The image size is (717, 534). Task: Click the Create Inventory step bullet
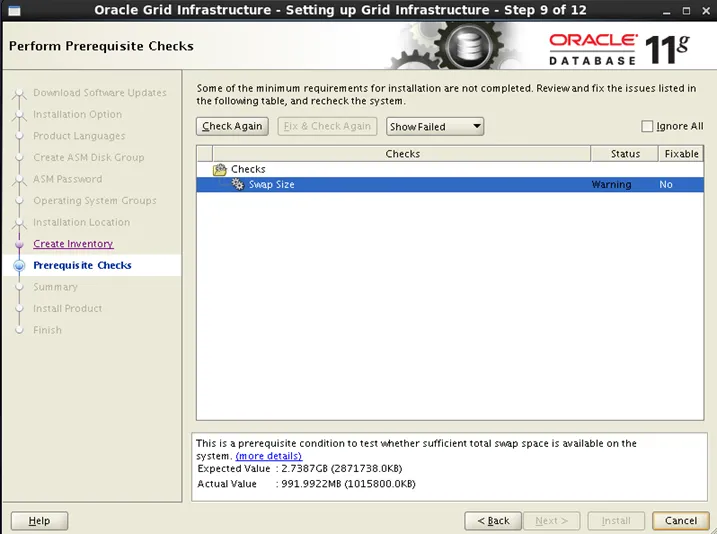click(19, 244)
